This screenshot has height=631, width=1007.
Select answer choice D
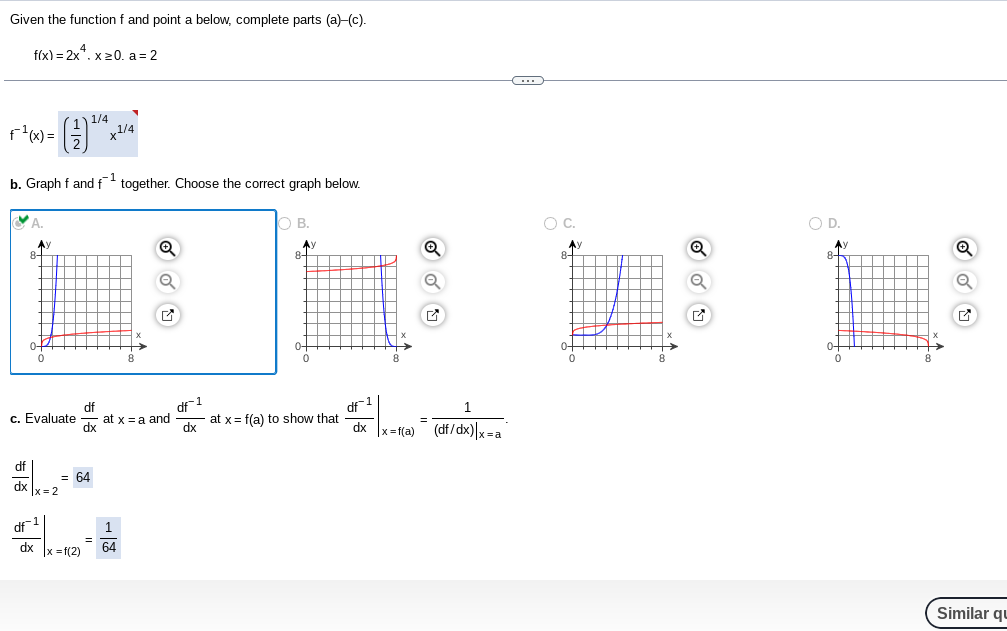[x=816, y=223]
